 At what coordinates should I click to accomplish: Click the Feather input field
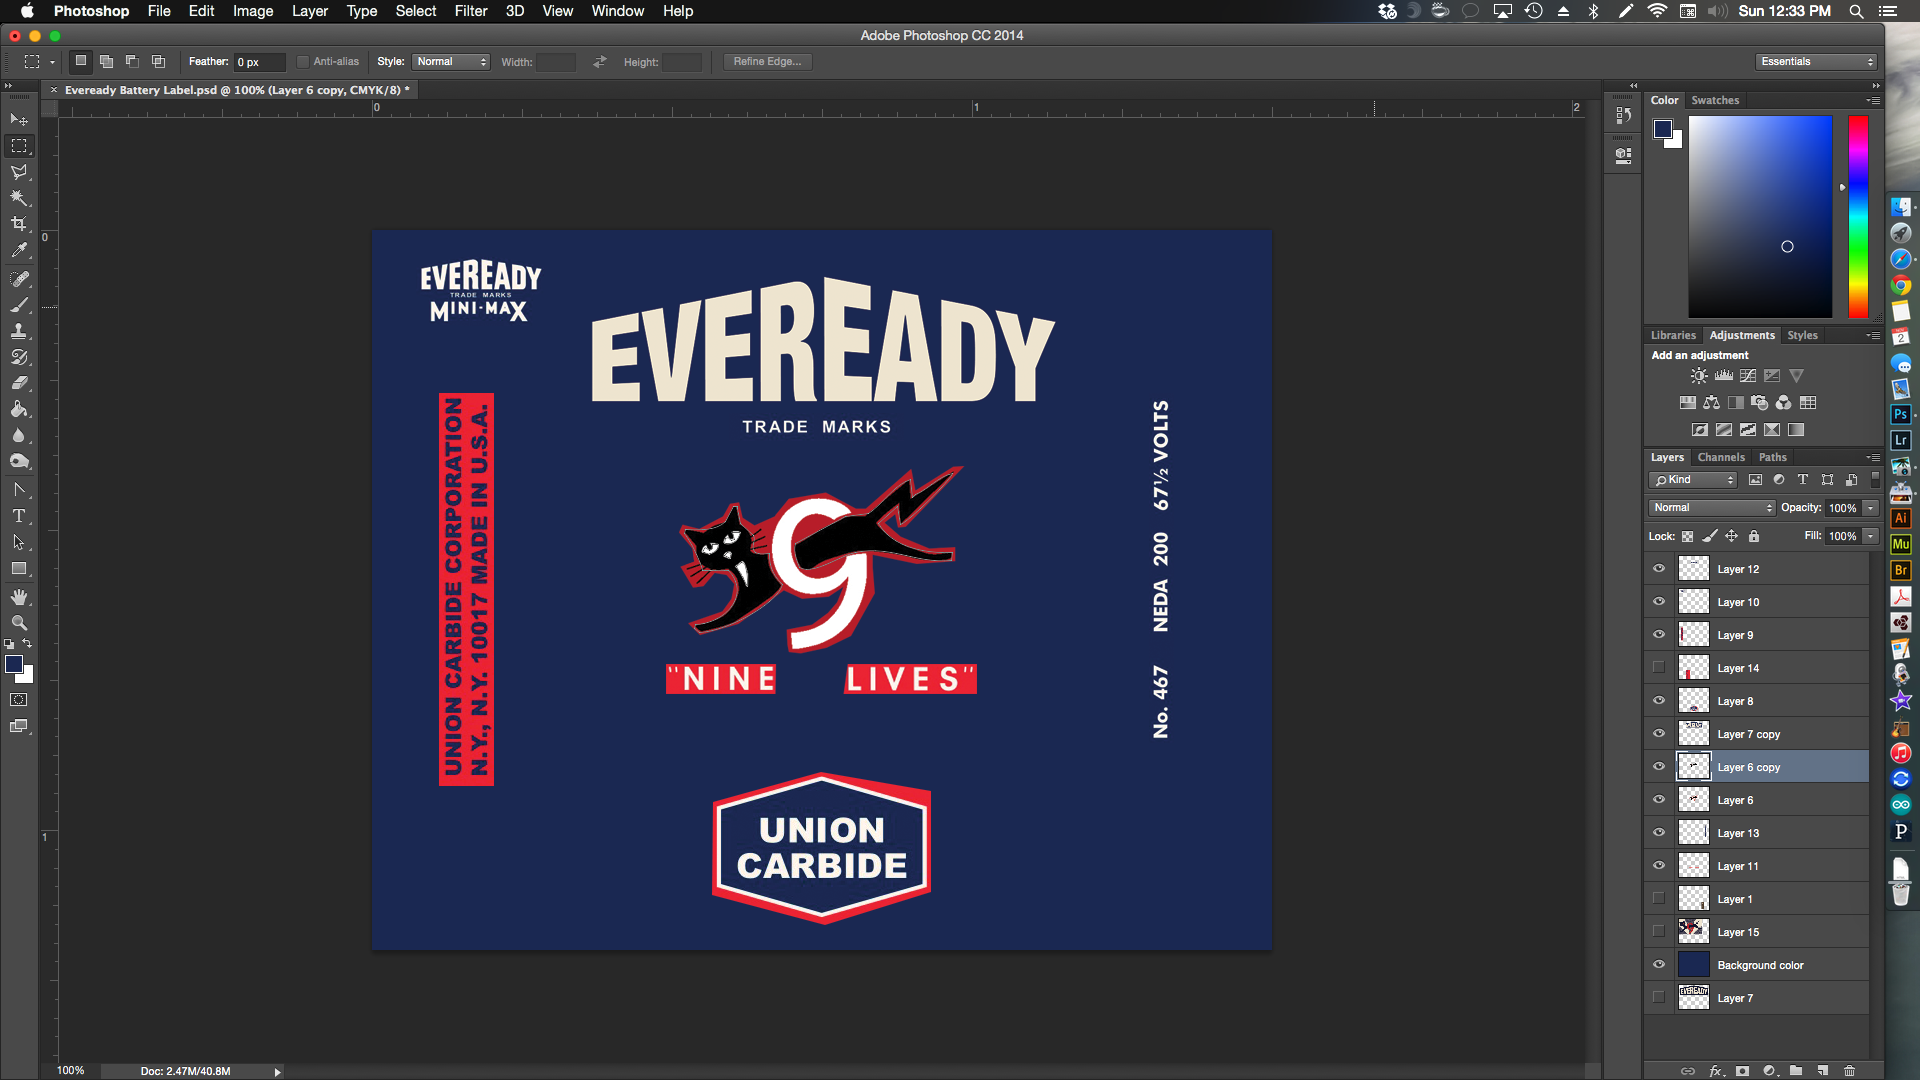click(x=259, y=62)
